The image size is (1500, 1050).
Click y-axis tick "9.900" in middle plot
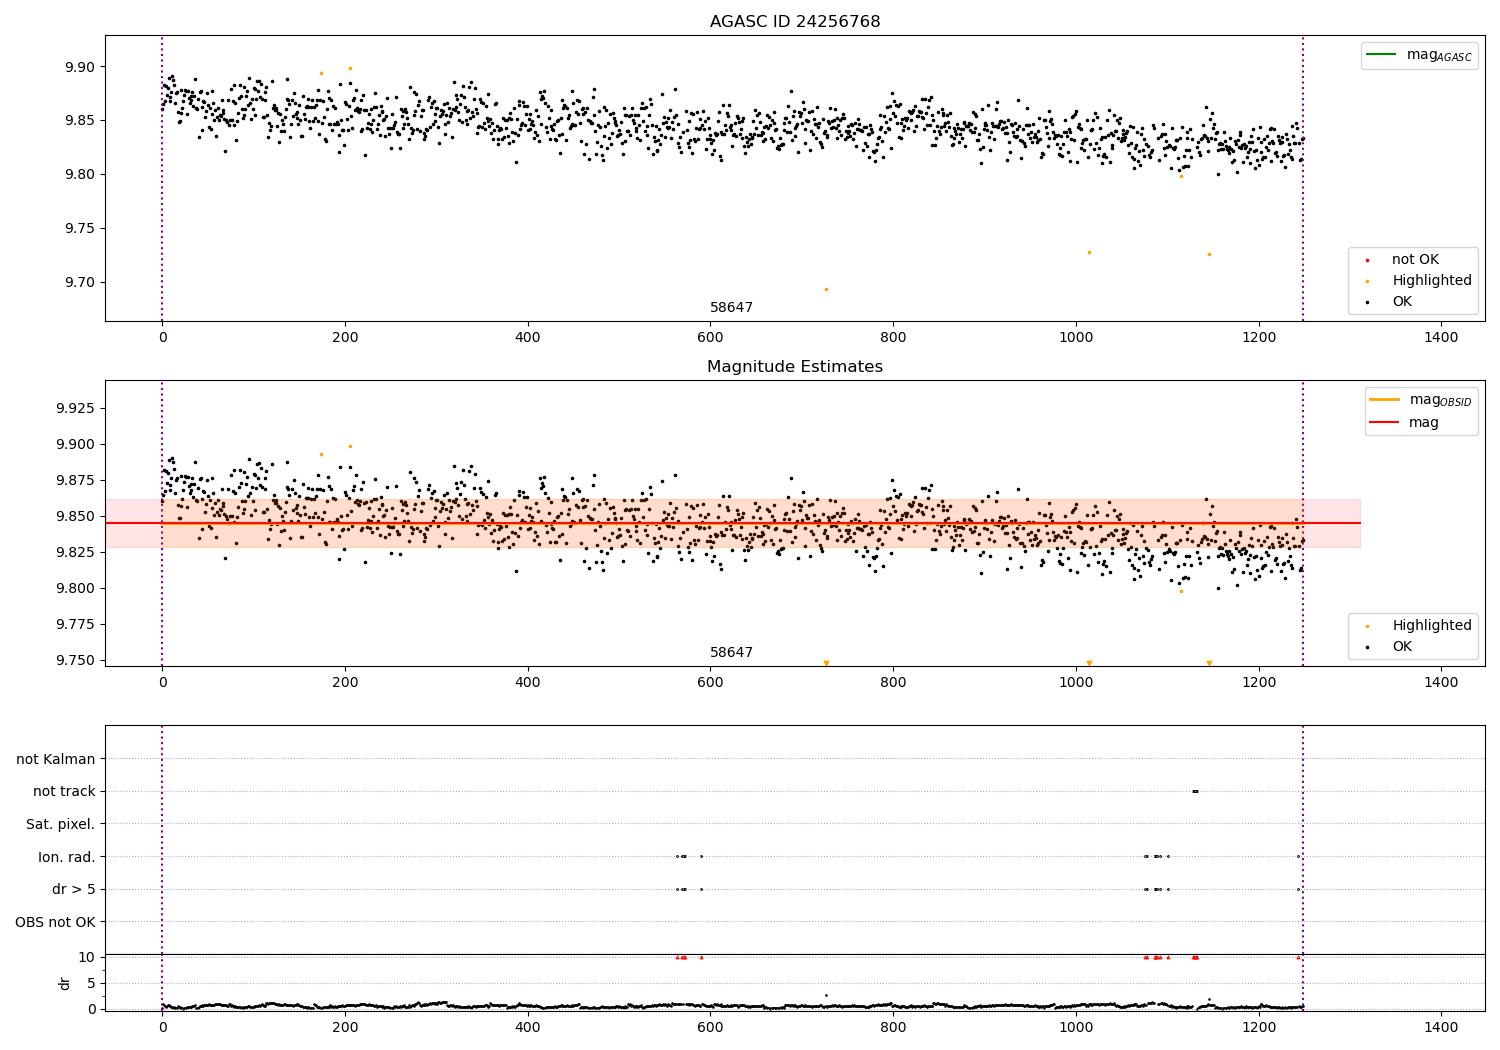click(75, 445)
